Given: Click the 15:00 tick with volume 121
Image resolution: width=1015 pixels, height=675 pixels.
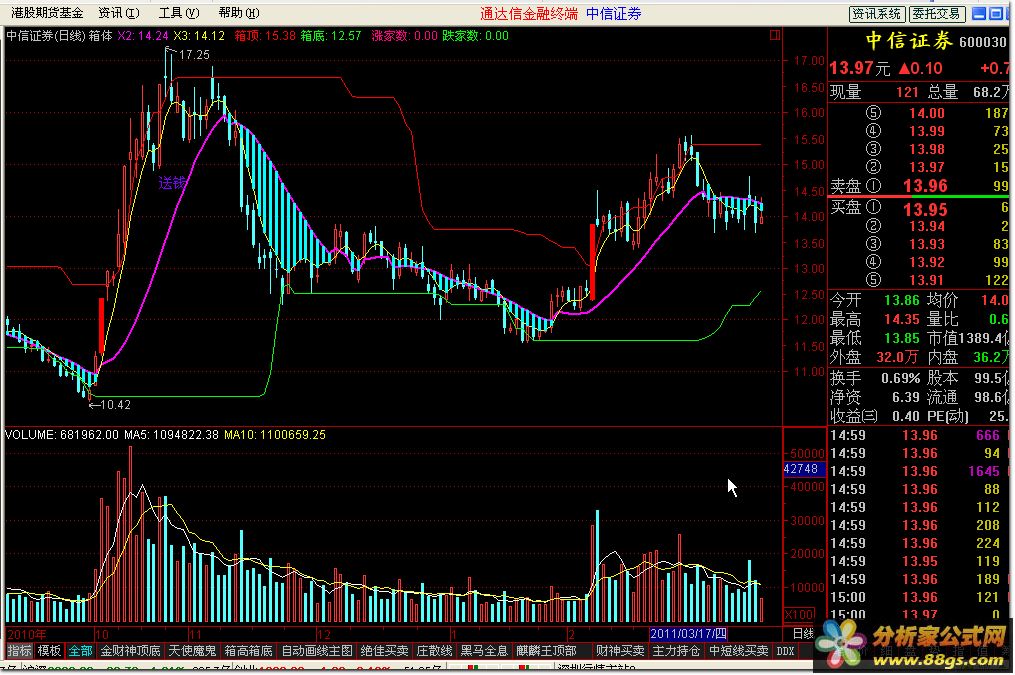Looking at the screenshot, I should (x=919, y=597).
